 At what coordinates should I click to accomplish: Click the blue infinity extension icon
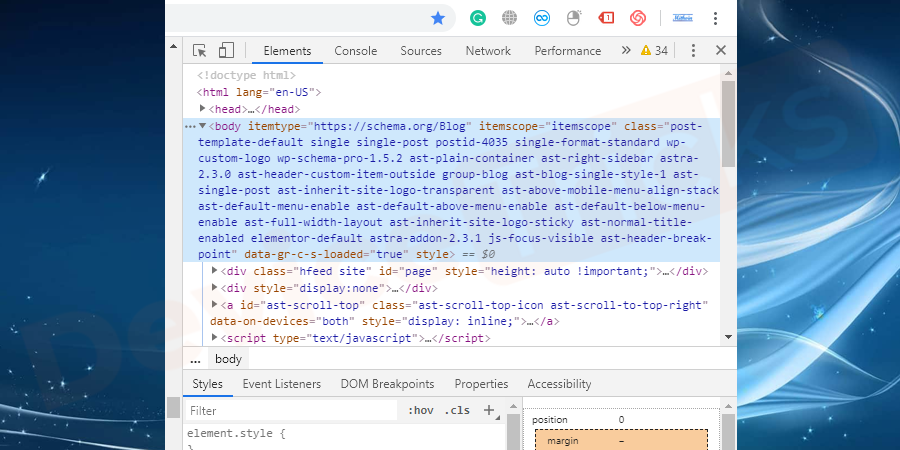coord(541,18)
